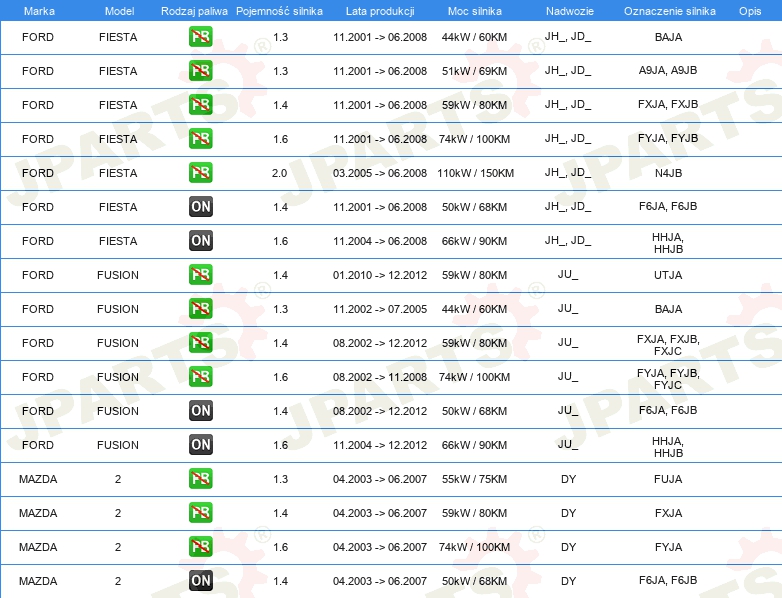Click petrol icon for Fiesta 2.0 N4JB row
782x598 pixels.
tap(200, 173)
